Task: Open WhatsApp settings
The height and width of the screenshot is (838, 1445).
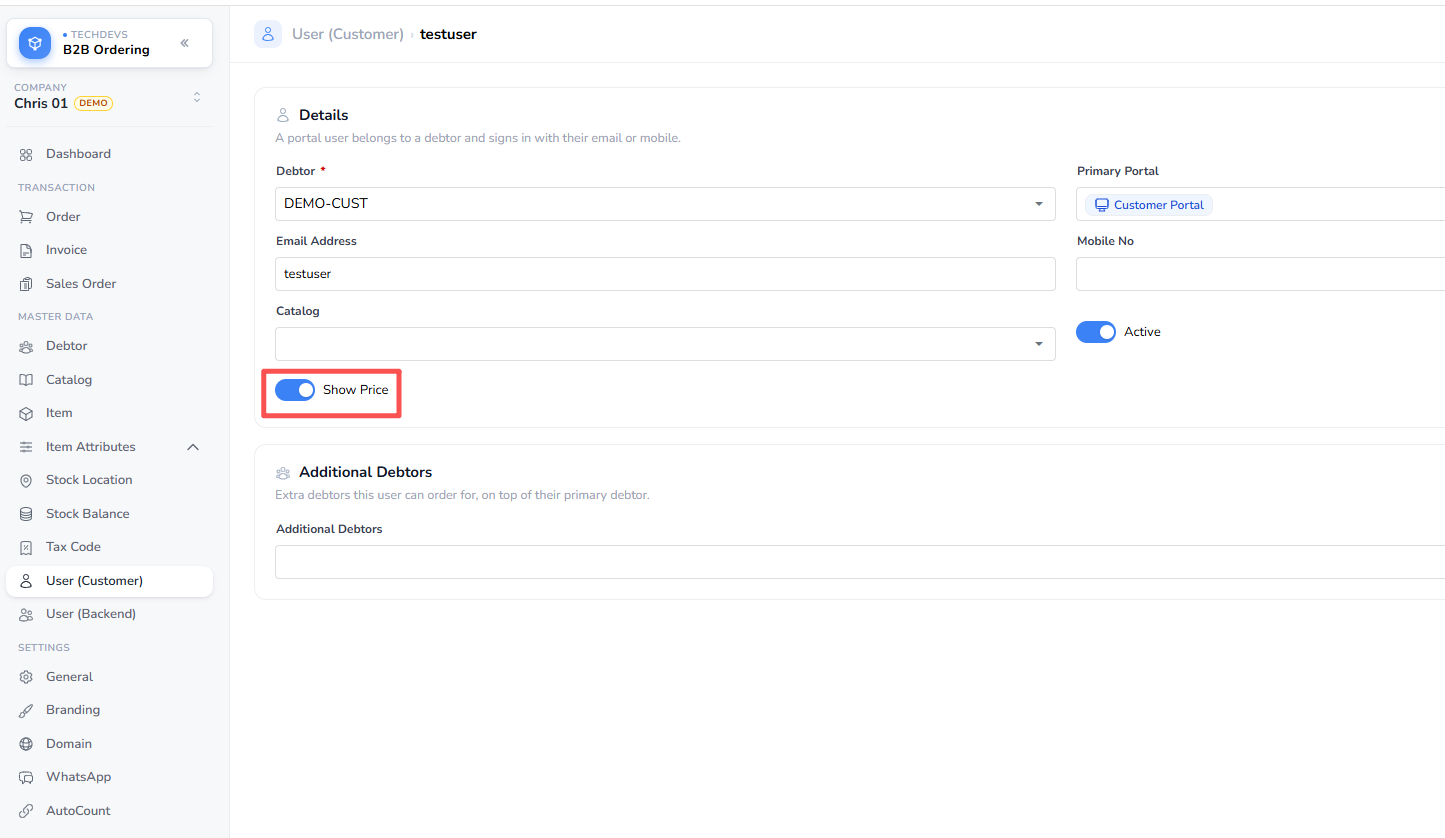Action: pos(109,777)
